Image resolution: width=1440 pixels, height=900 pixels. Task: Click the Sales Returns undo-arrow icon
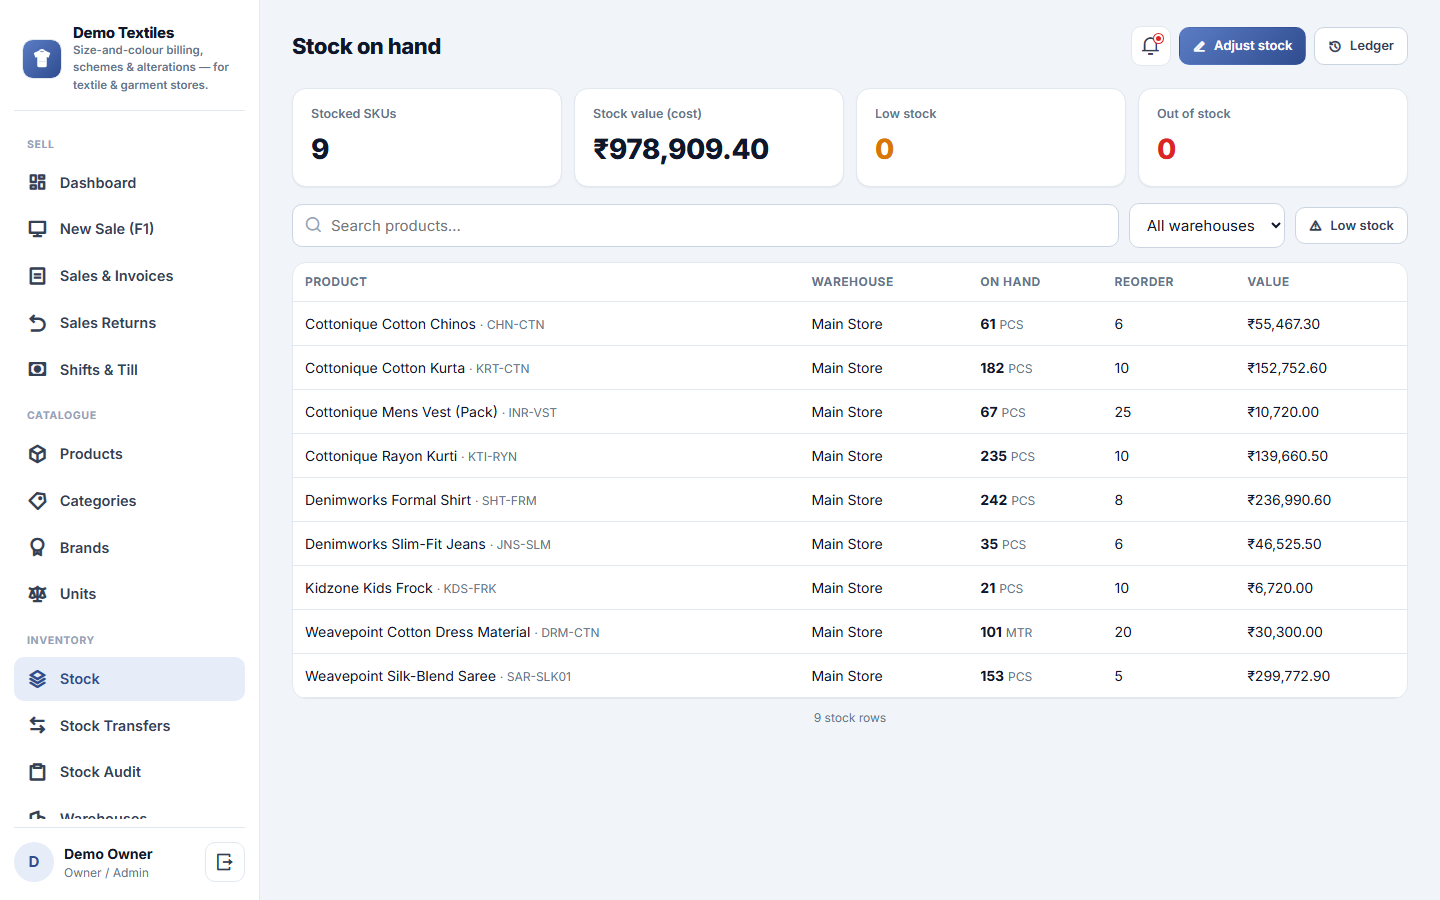click(x=38, y=323)
